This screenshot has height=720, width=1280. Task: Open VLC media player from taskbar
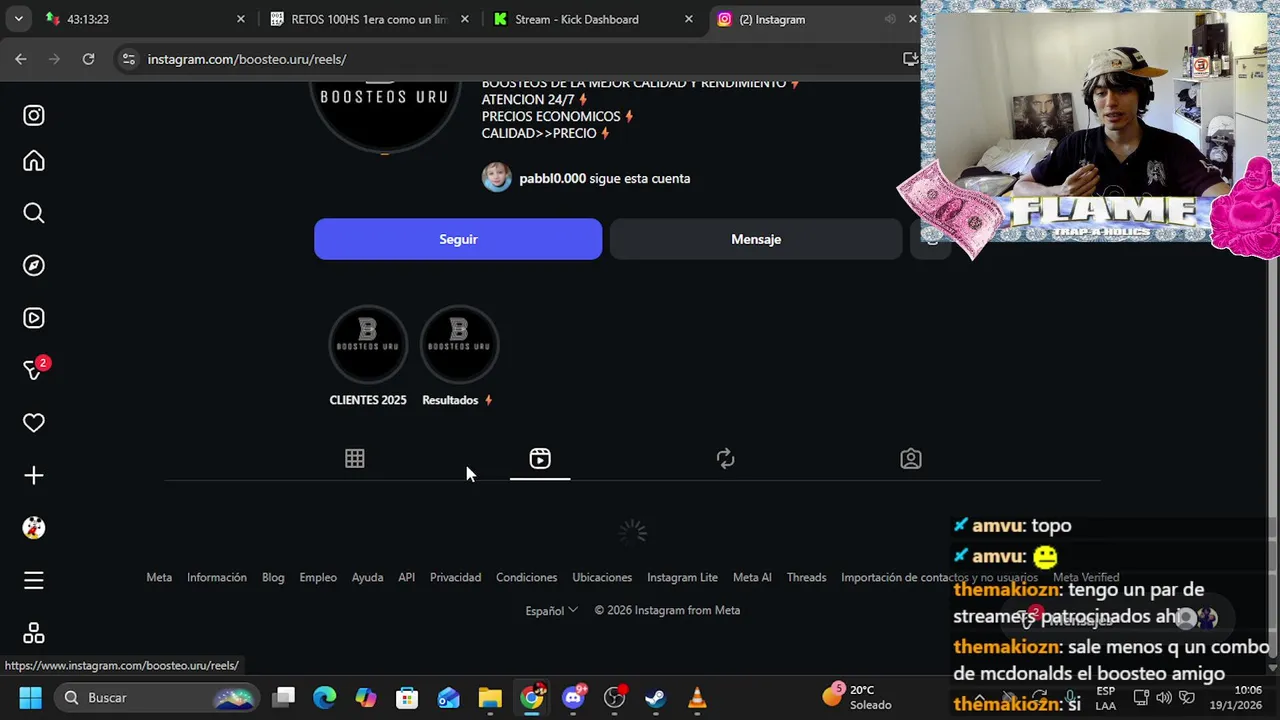coord(697,697)
